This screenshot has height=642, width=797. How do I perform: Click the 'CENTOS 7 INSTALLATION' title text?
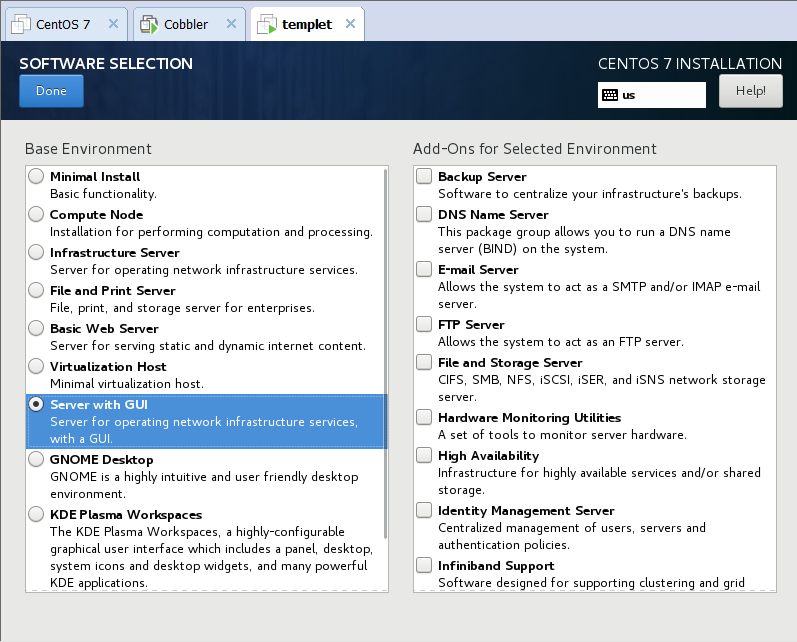690,64
